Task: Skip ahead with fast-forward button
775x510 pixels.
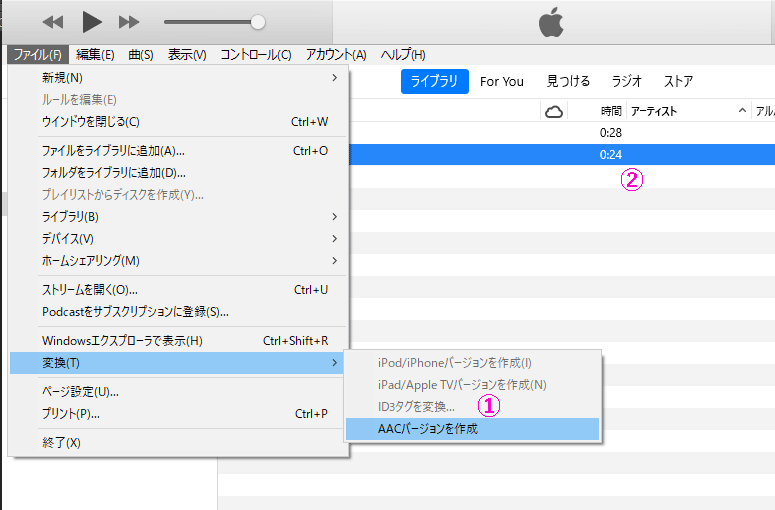Action: click(x=129, y=22)
